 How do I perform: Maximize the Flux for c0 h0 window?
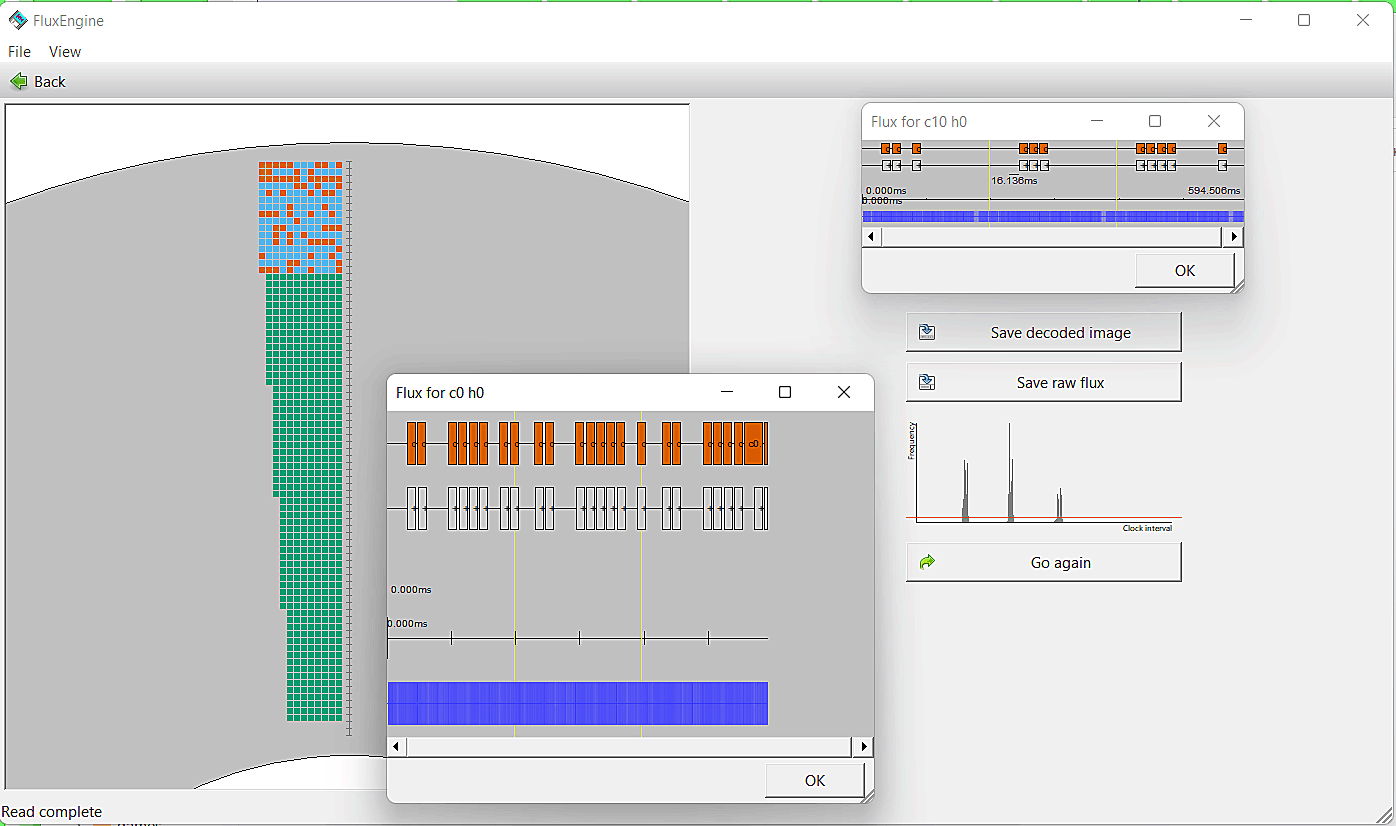[785, 392]
